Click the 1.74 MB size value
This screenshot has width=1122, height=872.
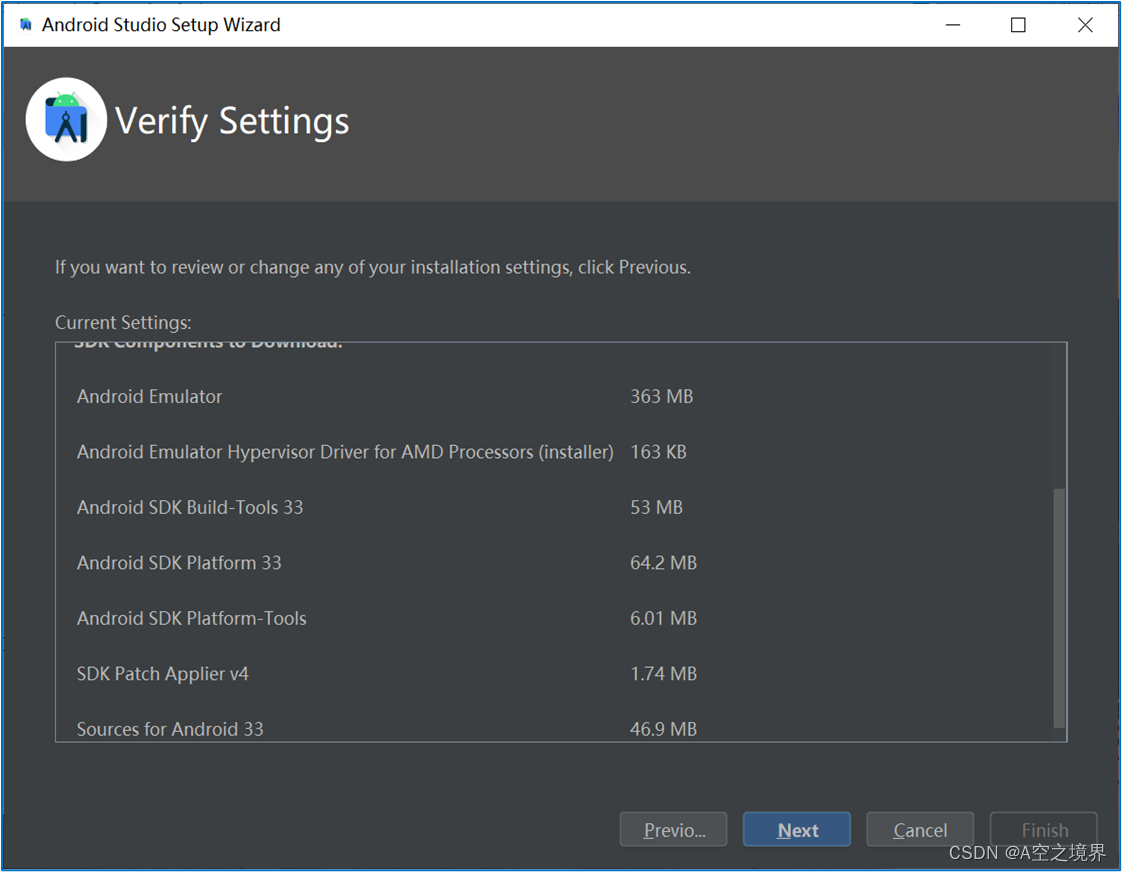point(663,674)
